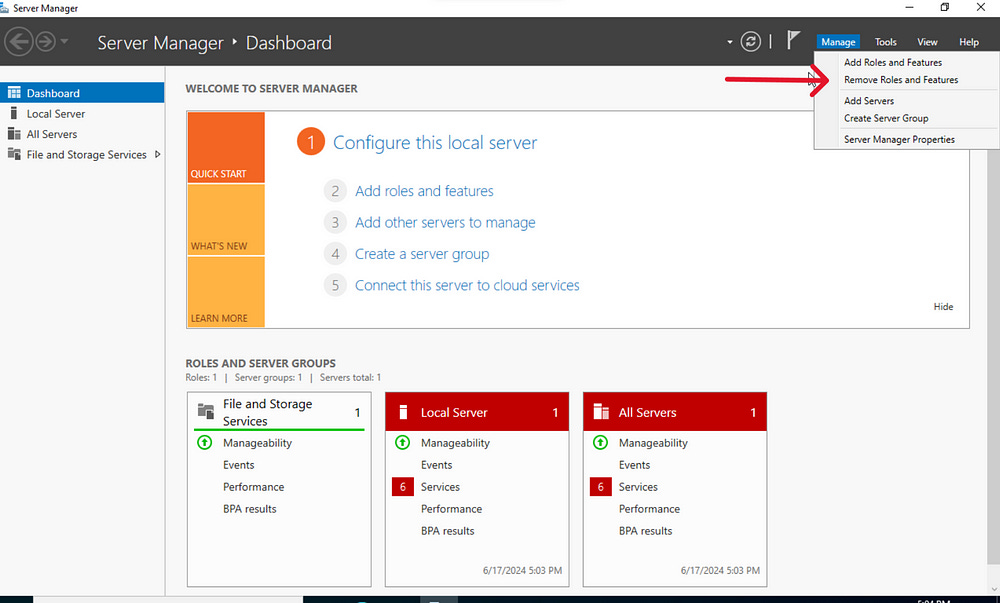Click File and Storage Services manageability status icon

pyautogui.click(x=205, y=442)
